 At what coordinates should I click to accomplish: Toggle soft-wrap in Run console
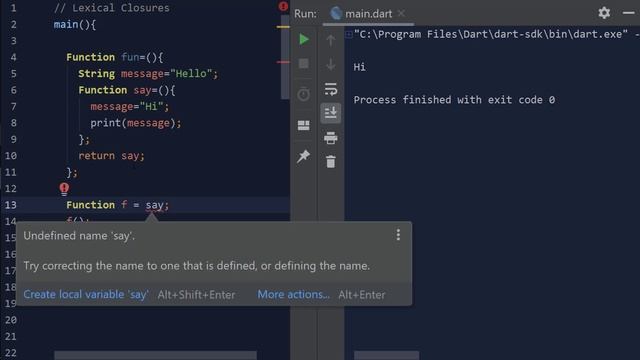tap(331, 89)
